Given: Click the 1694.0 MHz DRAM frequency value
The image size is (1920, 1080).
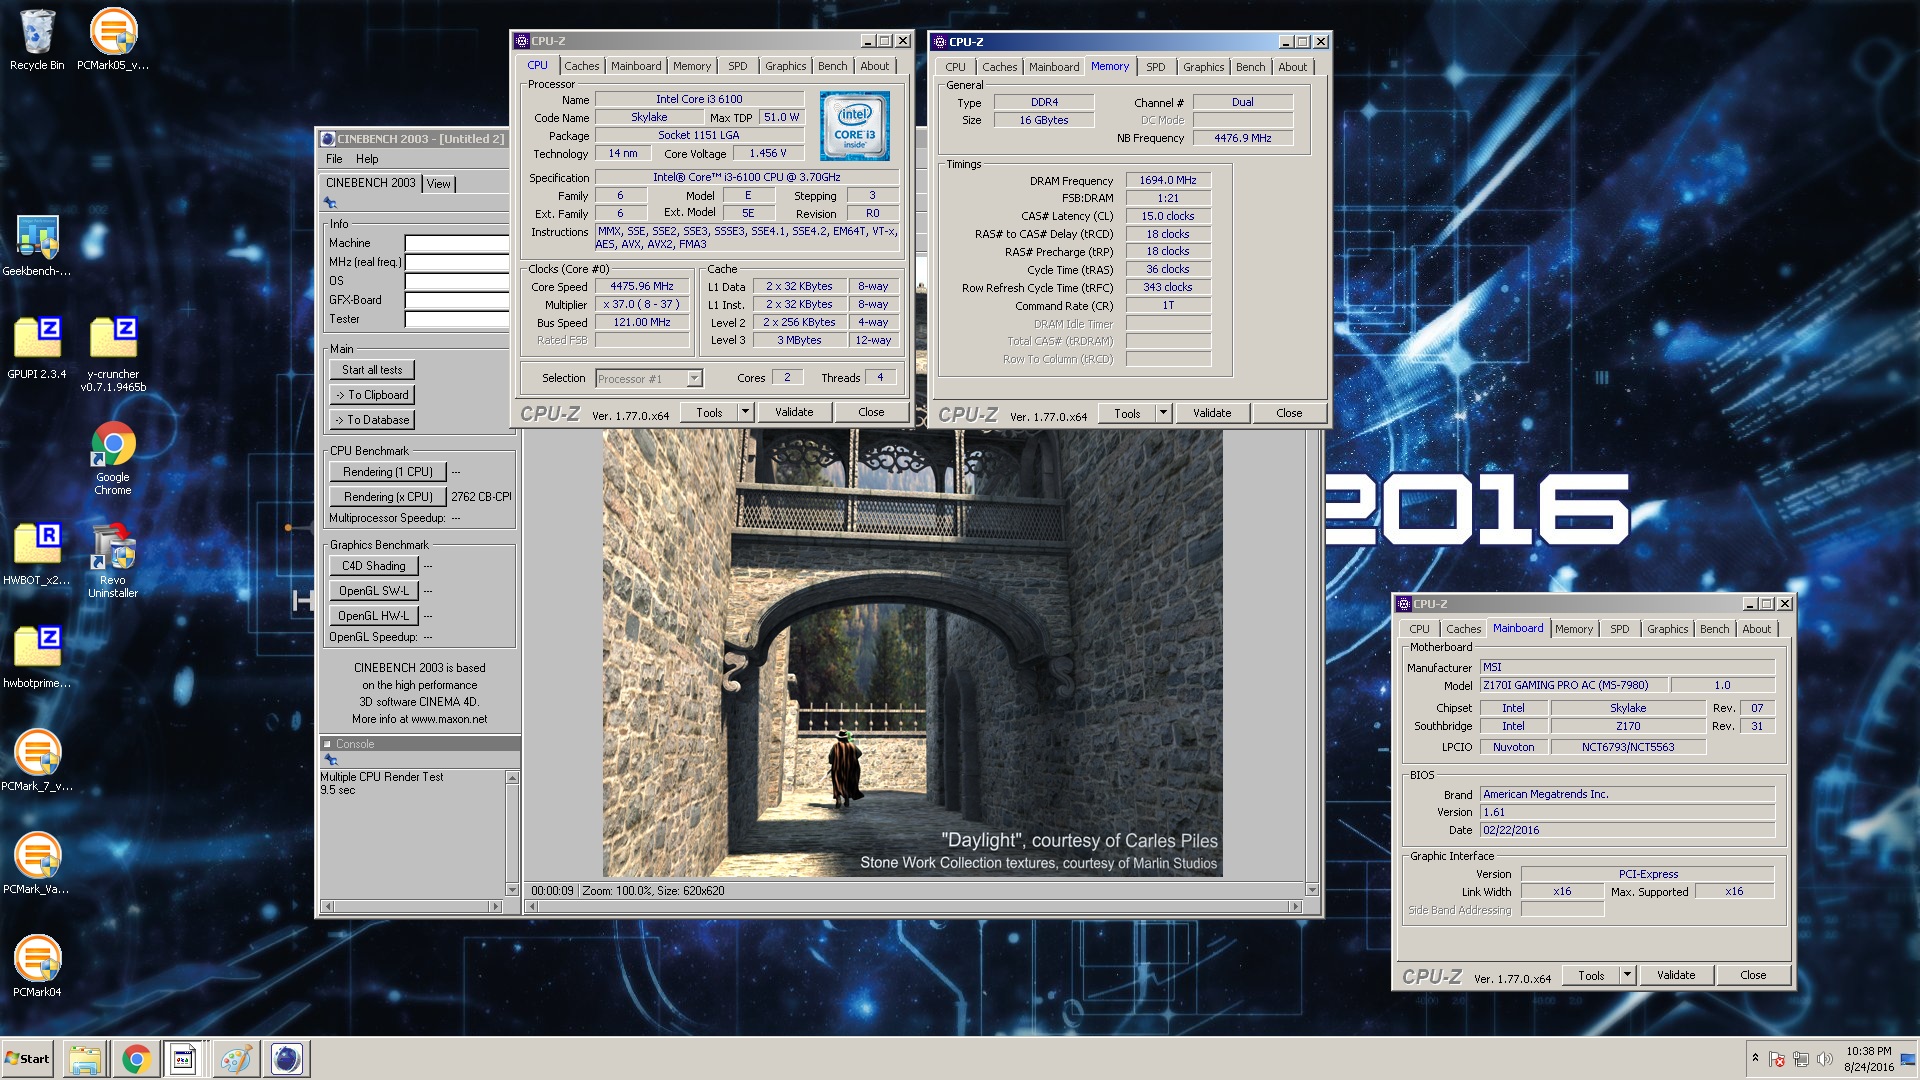Looking at the screenshot, I should [x=1168, y=180].
